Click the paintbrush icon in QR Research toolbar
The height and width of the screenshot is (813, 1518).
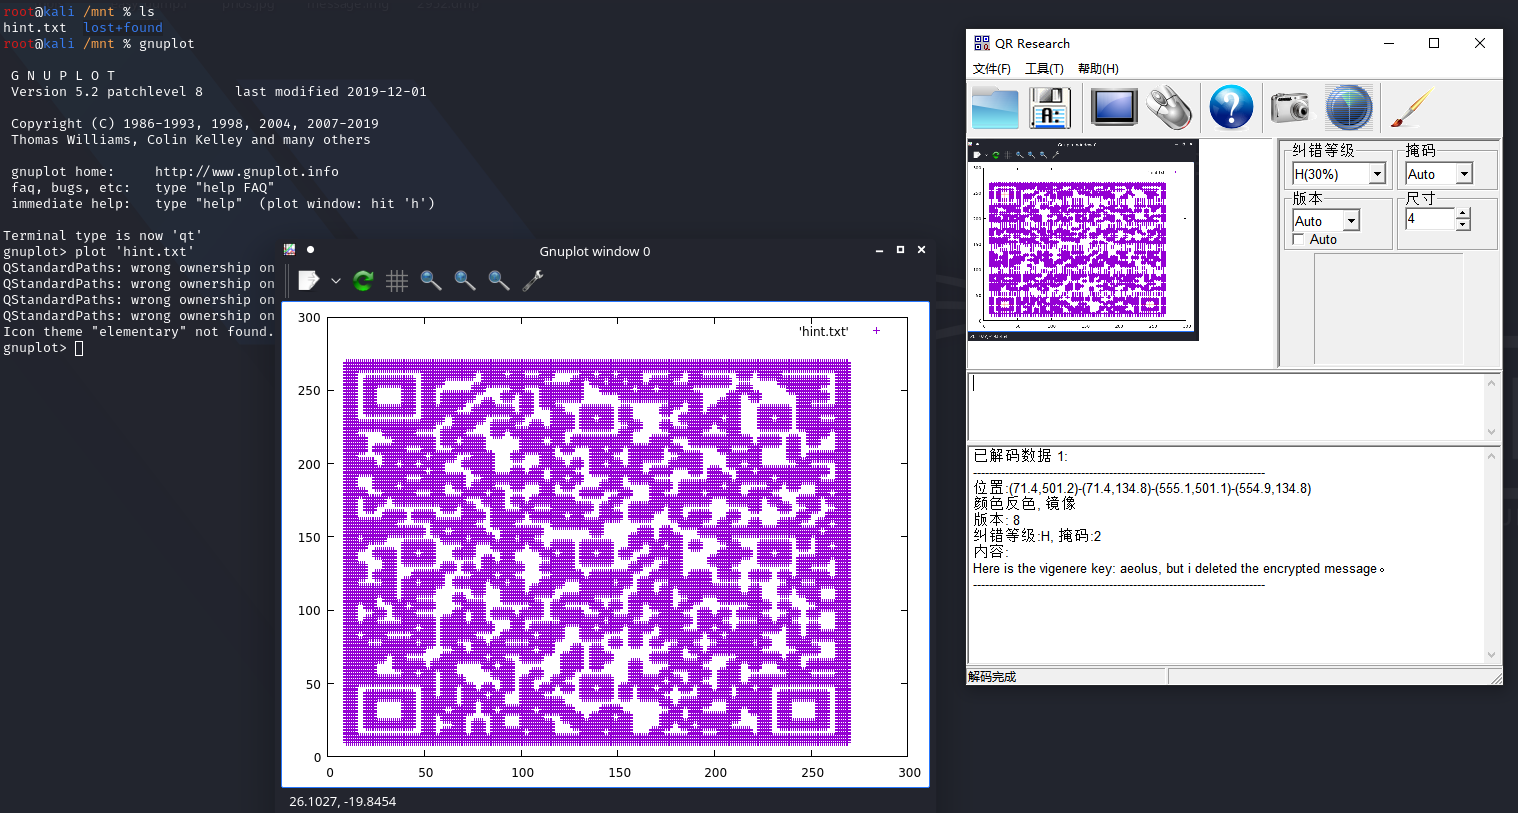coord(1412,108)
